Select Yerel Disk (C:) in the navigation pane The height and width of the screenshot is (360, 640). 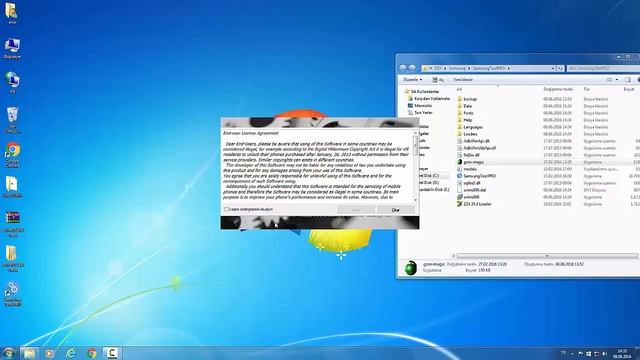(x=433, y=176)
